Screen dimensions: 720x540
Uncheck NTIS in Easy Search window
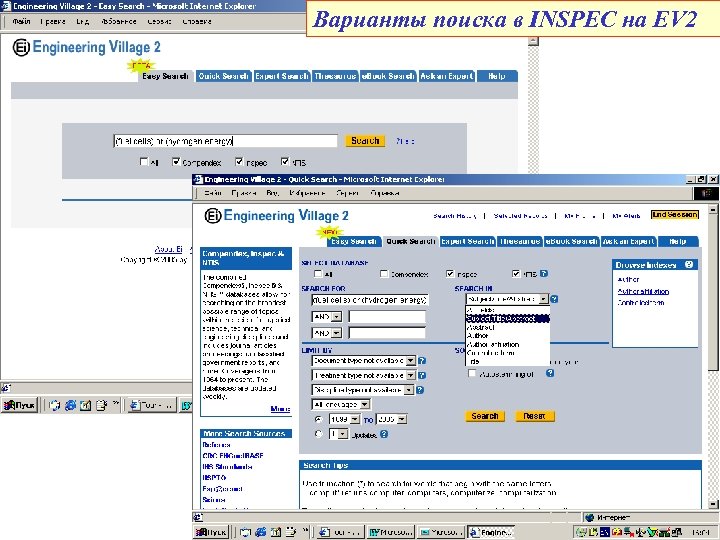285,162
